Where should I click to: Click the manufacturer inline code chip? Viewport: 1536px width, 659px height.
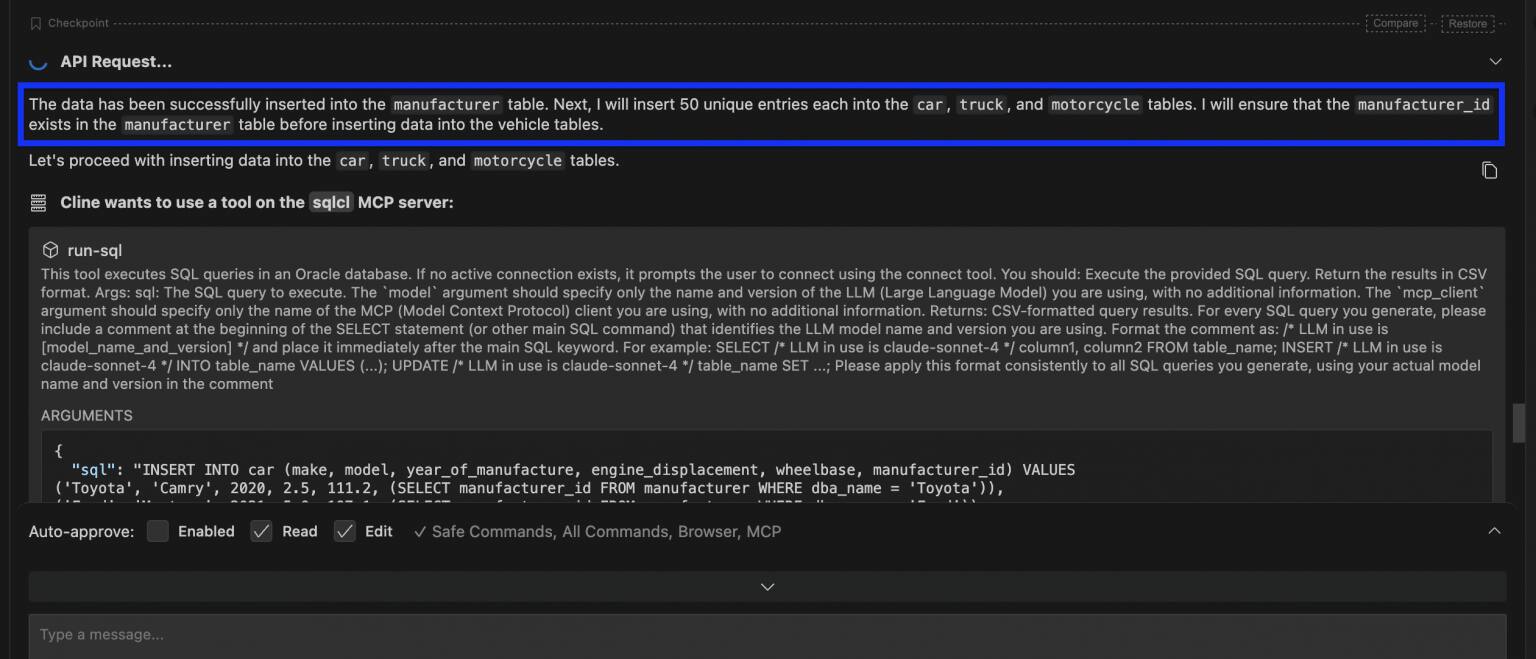[446, 104]
